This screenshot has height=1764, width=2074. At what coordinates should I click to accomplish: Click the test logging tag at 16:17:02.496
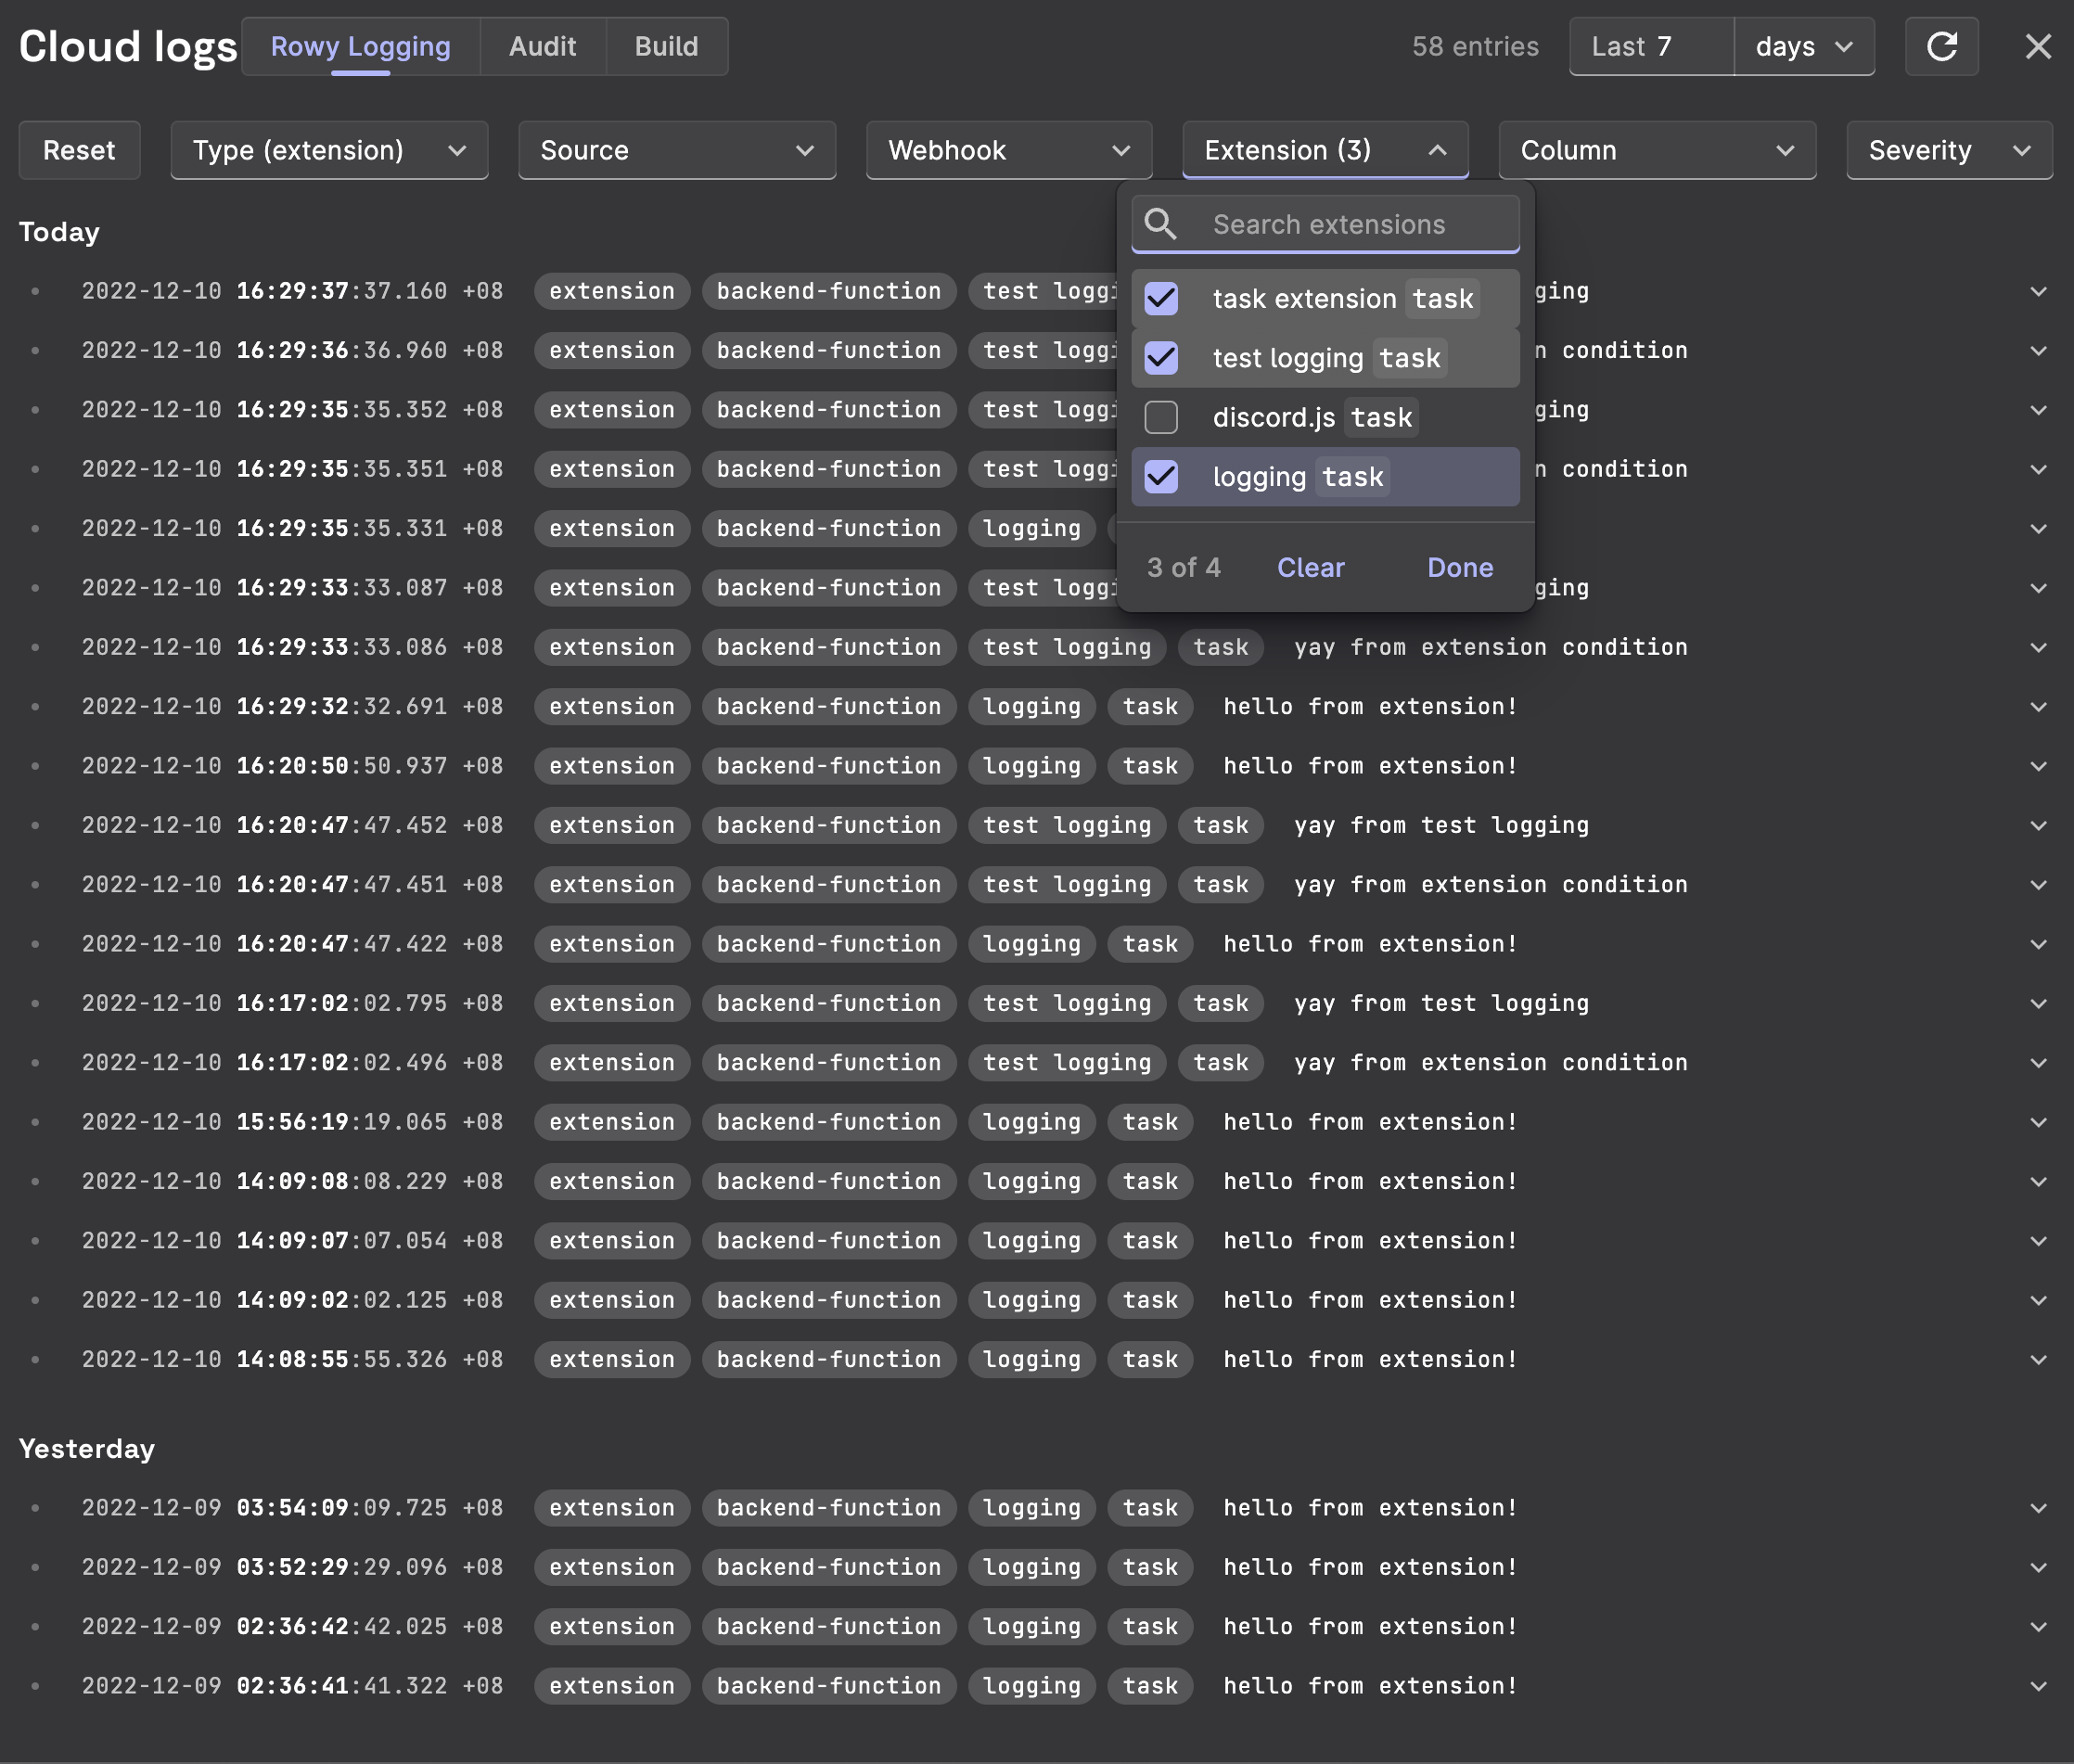pyautogui.click(x=1067, y=1063)
